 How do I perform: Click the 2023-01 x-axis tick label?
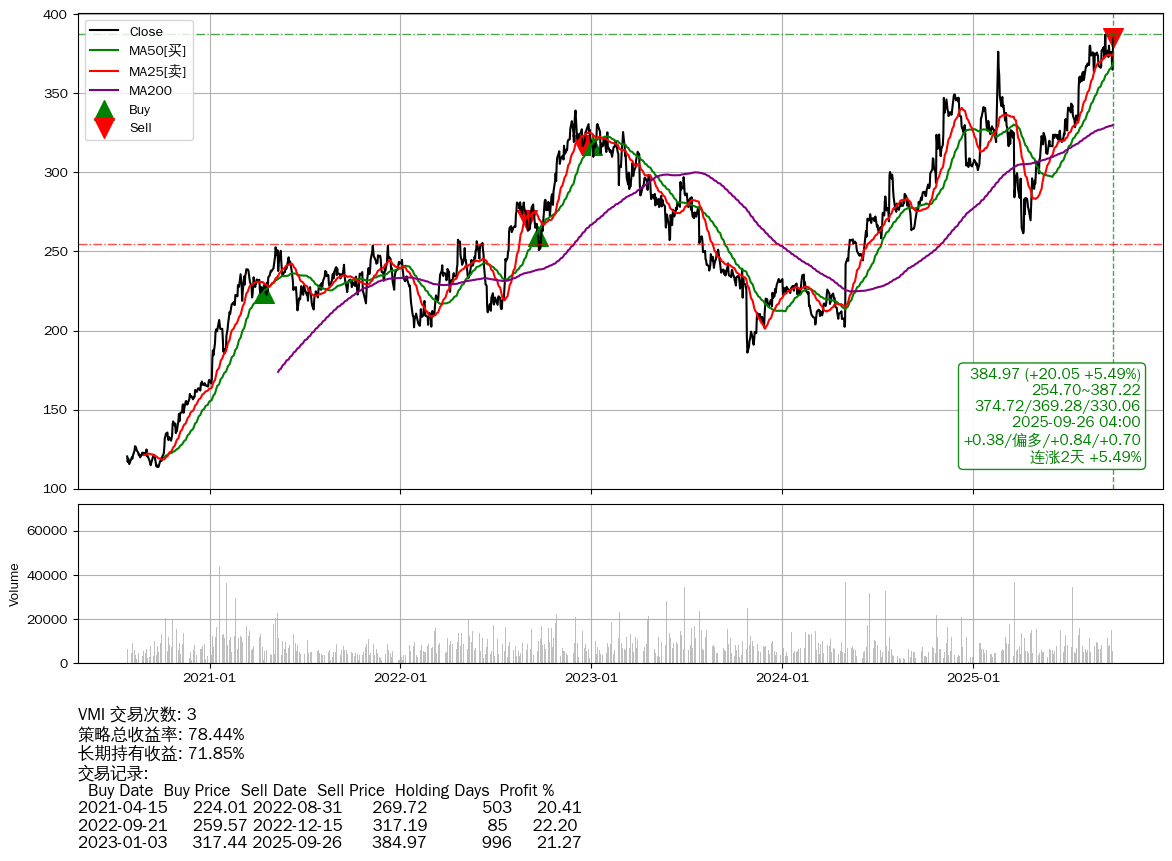[591, 677]
